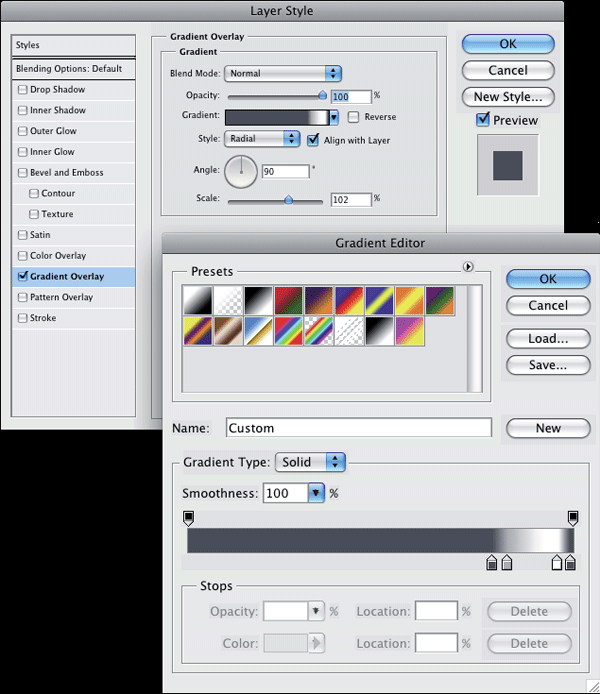600x694 pixels.
Task: Uncheck the Gradient Overlay checkbox
Action: pyautogui.click(x=23, y=276)
